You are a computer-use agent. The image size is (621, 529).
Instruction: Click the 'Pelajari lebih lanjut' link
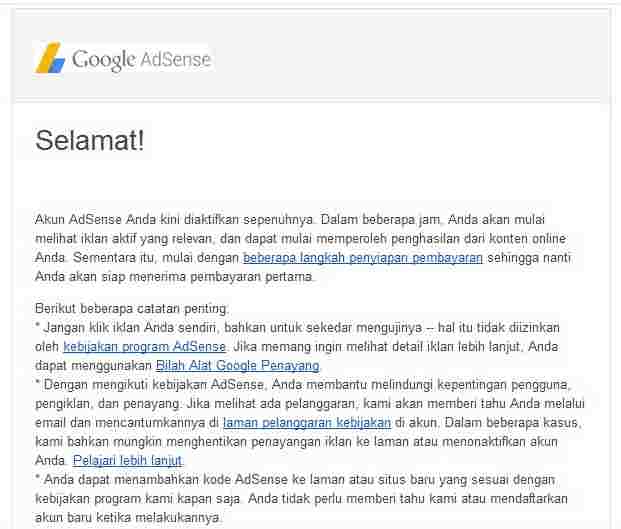click(128, 460)
